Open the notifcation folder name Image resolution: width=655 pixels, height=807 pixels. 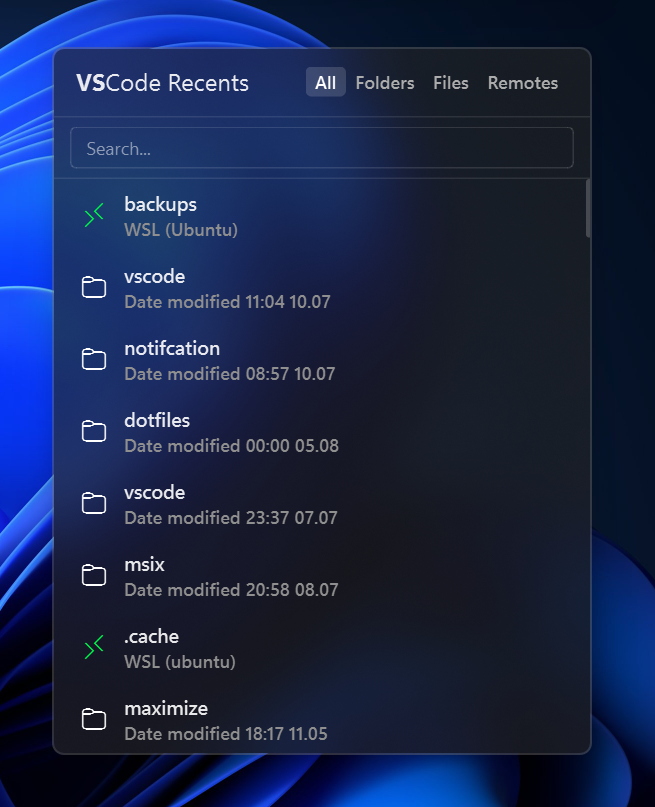[172, 348]
